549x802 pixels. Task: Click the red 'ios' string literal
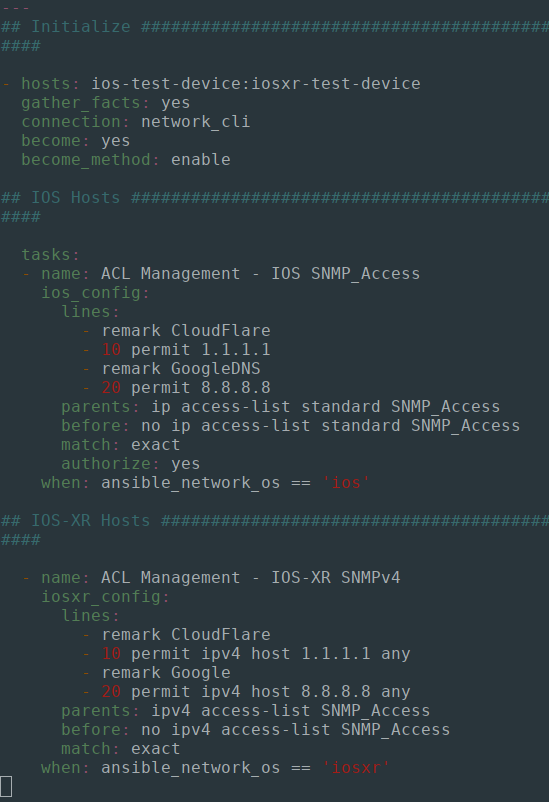point(345,483)
